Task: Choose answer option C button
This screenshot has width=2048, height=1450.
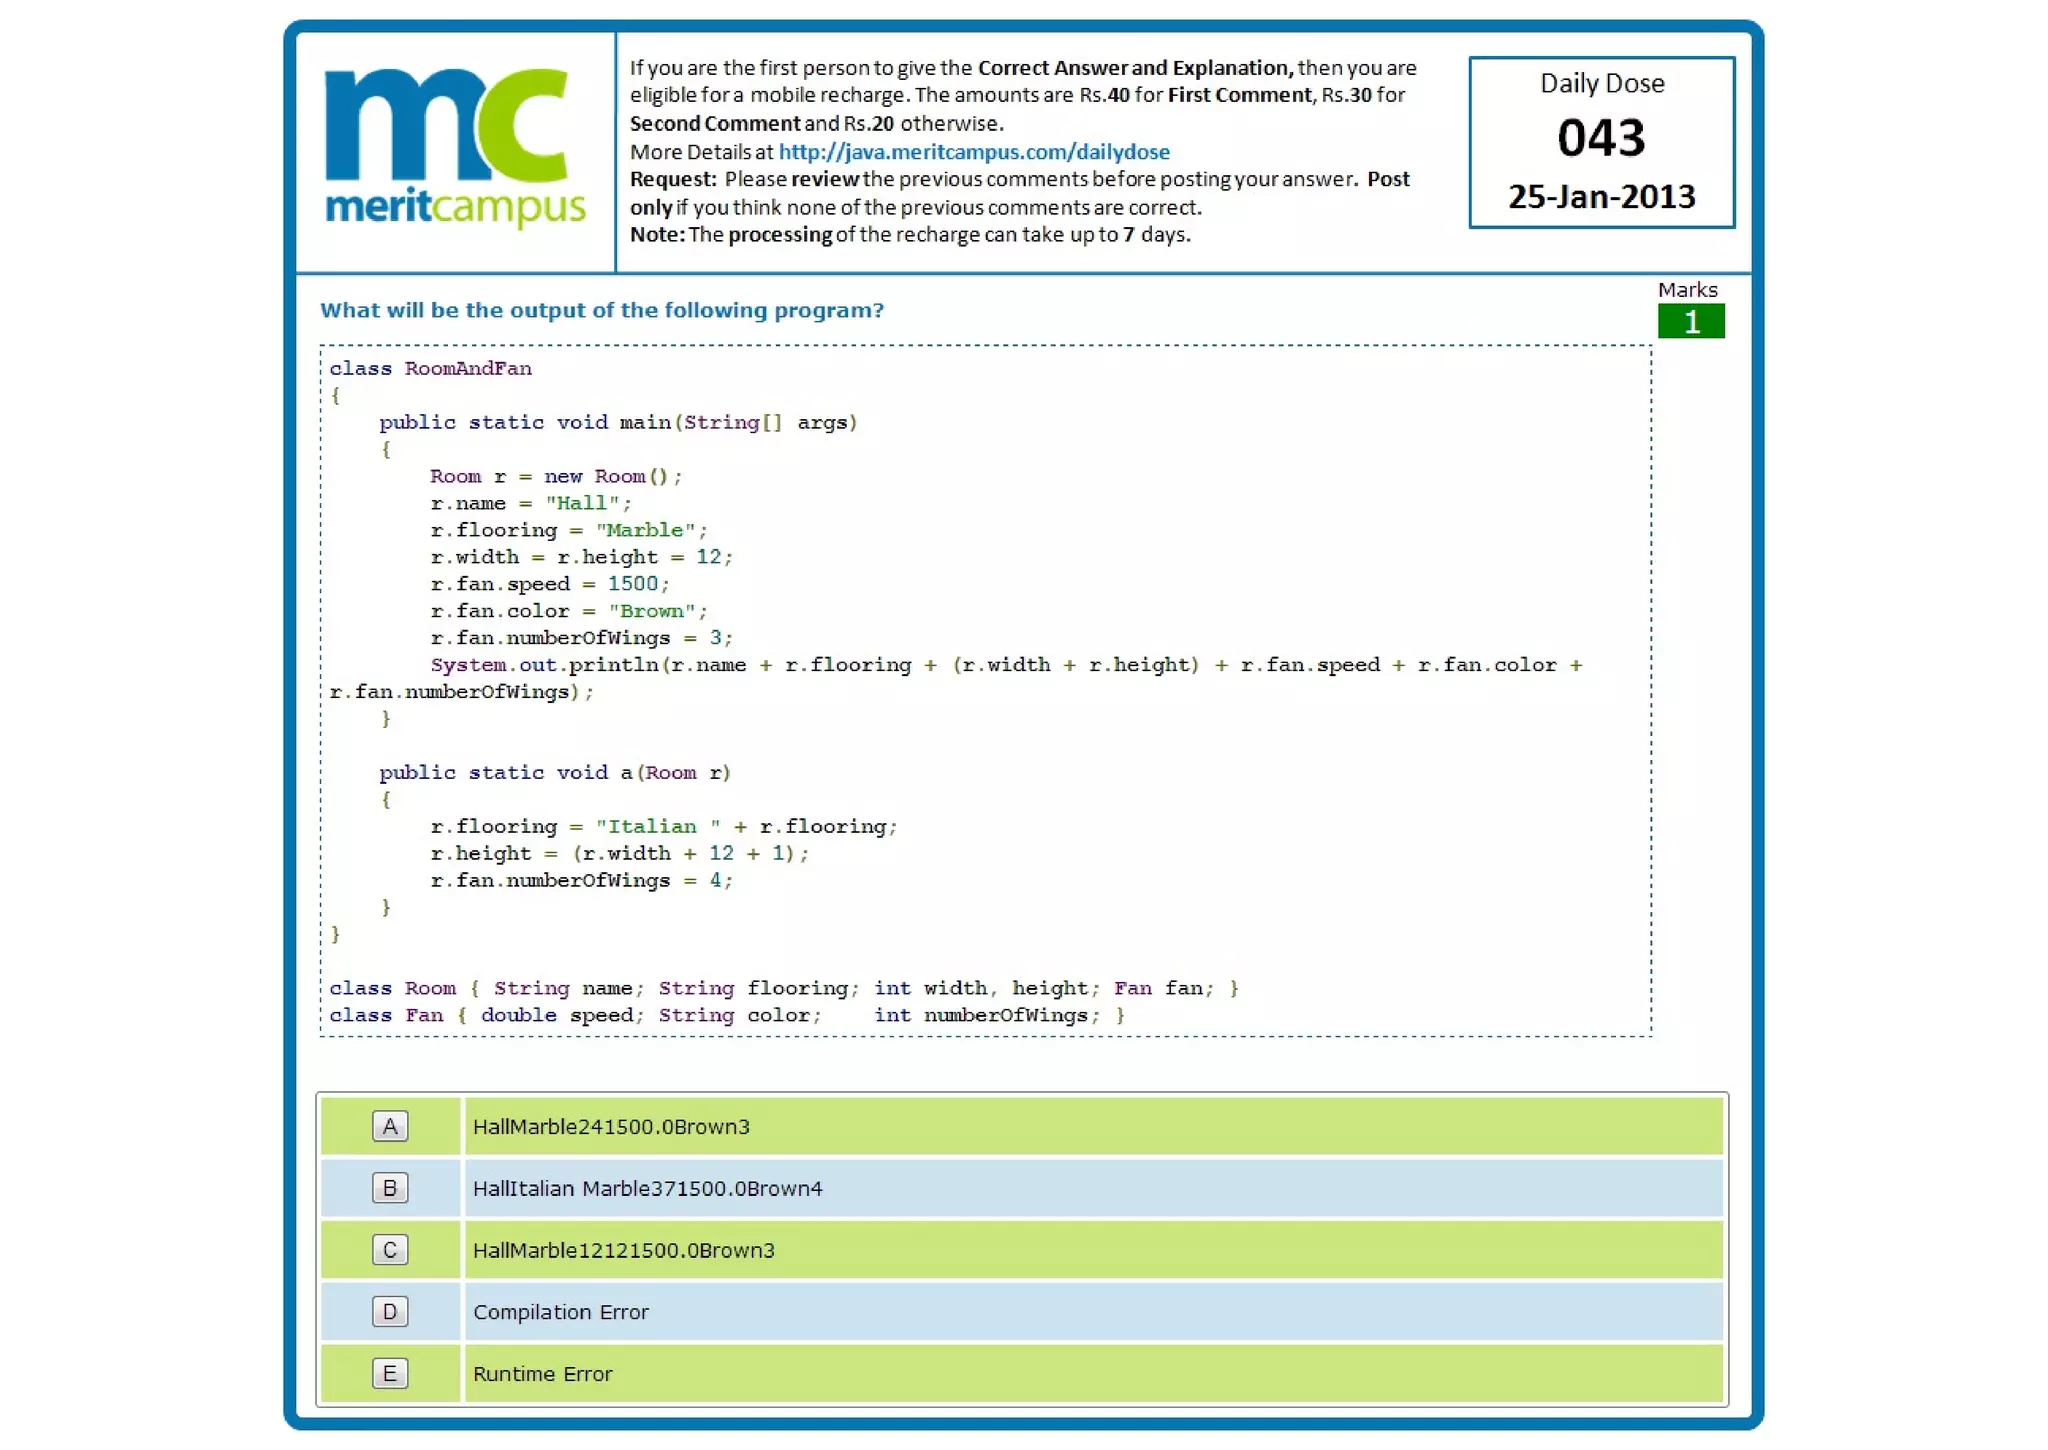Action: pyautogui.click(x=390, y=1250)
